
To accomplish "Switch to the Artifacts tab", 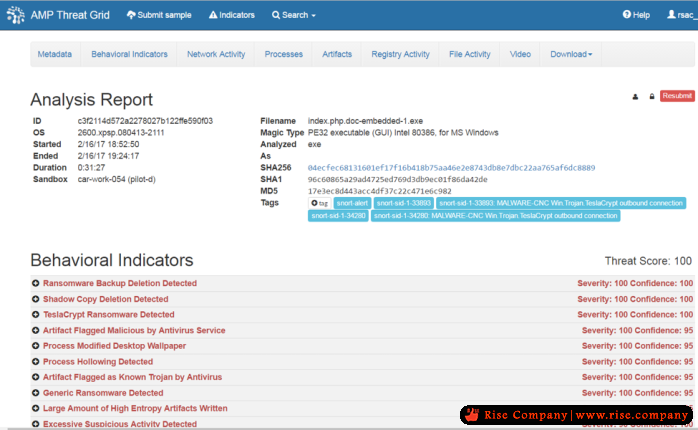I will [x=337, y=54].
